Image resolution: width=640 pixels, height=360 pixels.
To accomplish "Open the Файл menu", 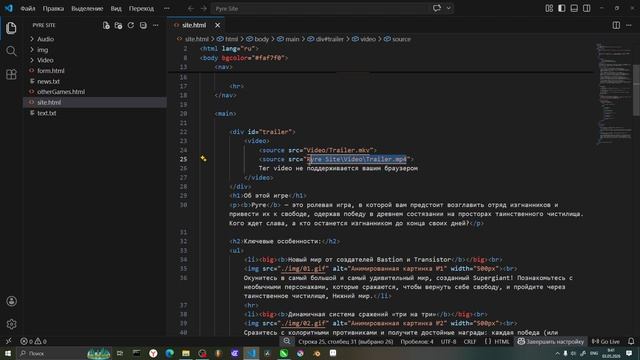I will pos(28,8).
